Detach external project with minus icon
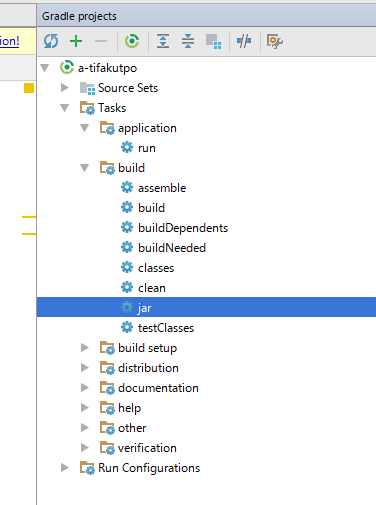 tap(101, 41)
